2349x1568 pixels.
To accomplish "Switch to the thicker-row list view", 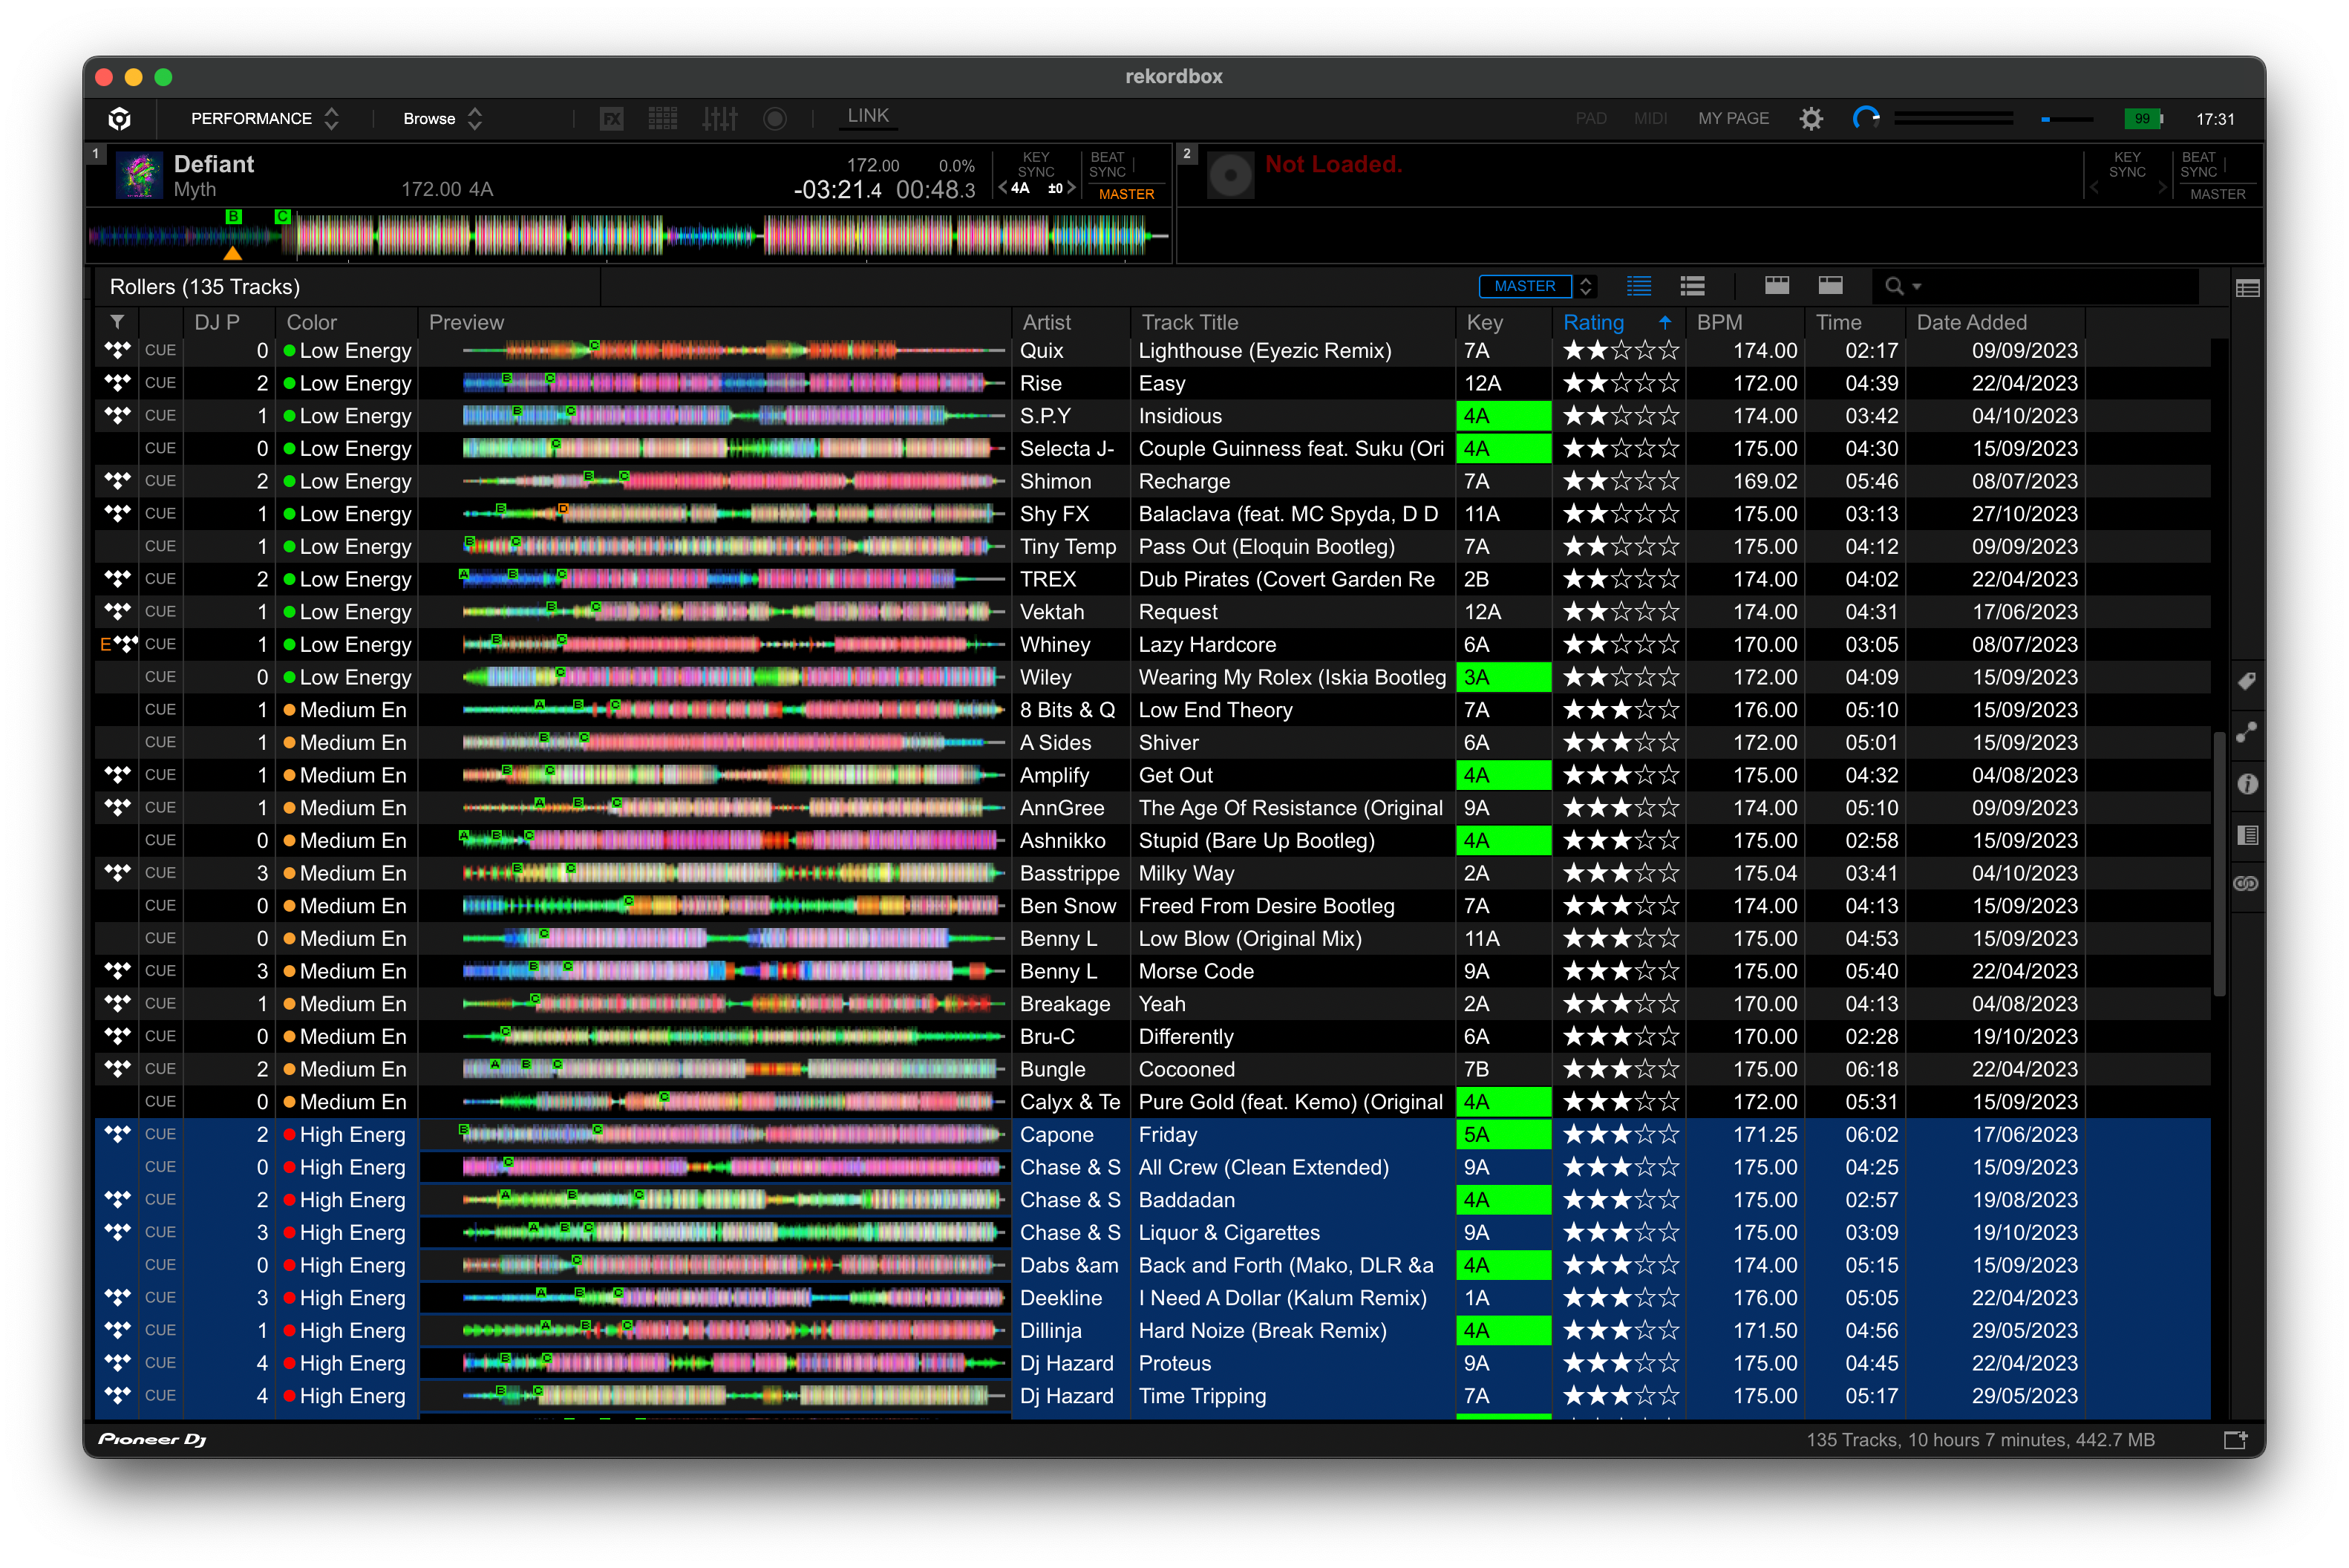I will pyautogui.click(x=1692, y=287).
